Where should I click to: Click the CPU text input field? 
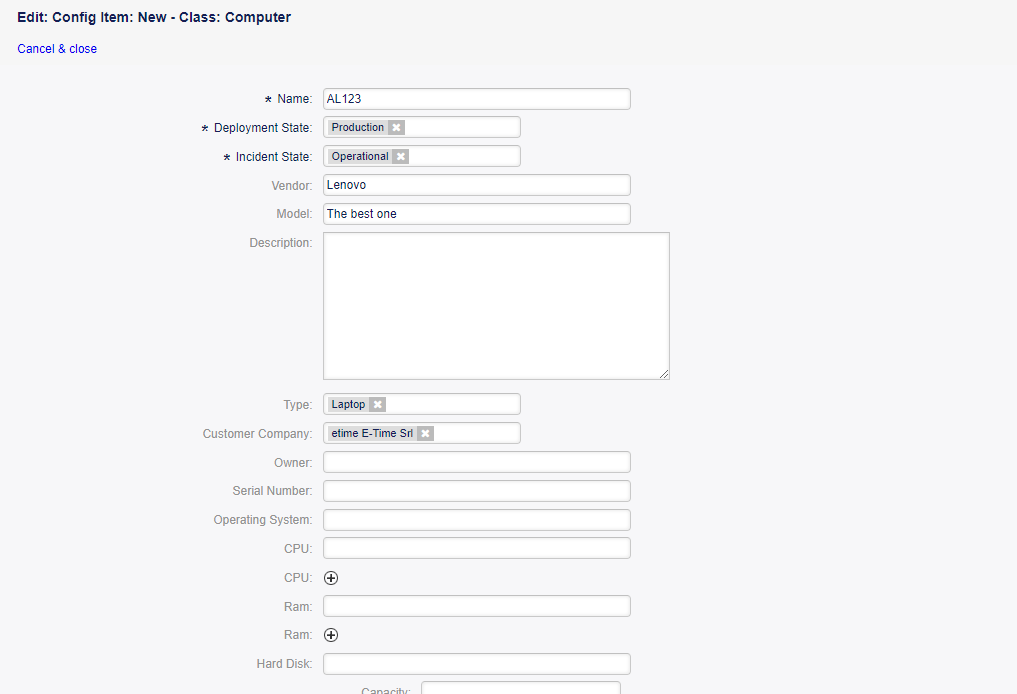pos(476,548)
